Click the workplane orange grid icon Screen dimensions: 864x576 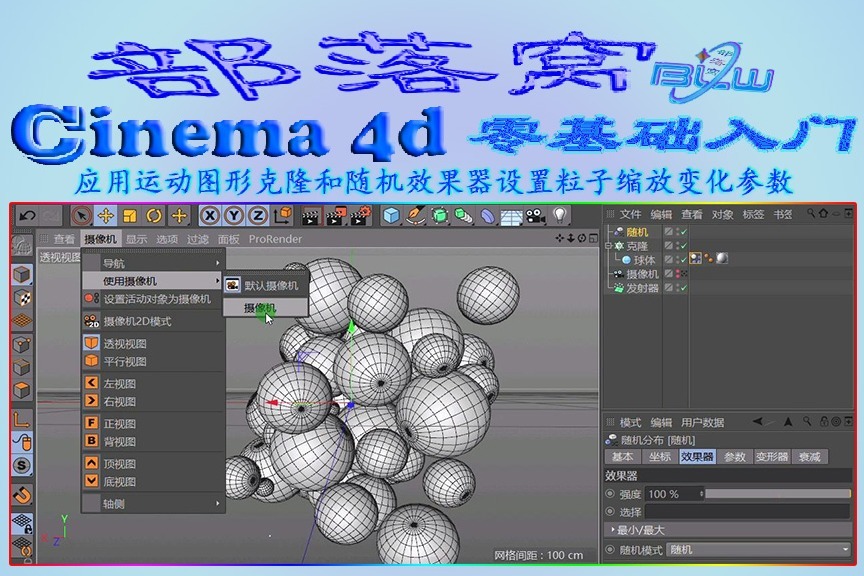[21, 320]
